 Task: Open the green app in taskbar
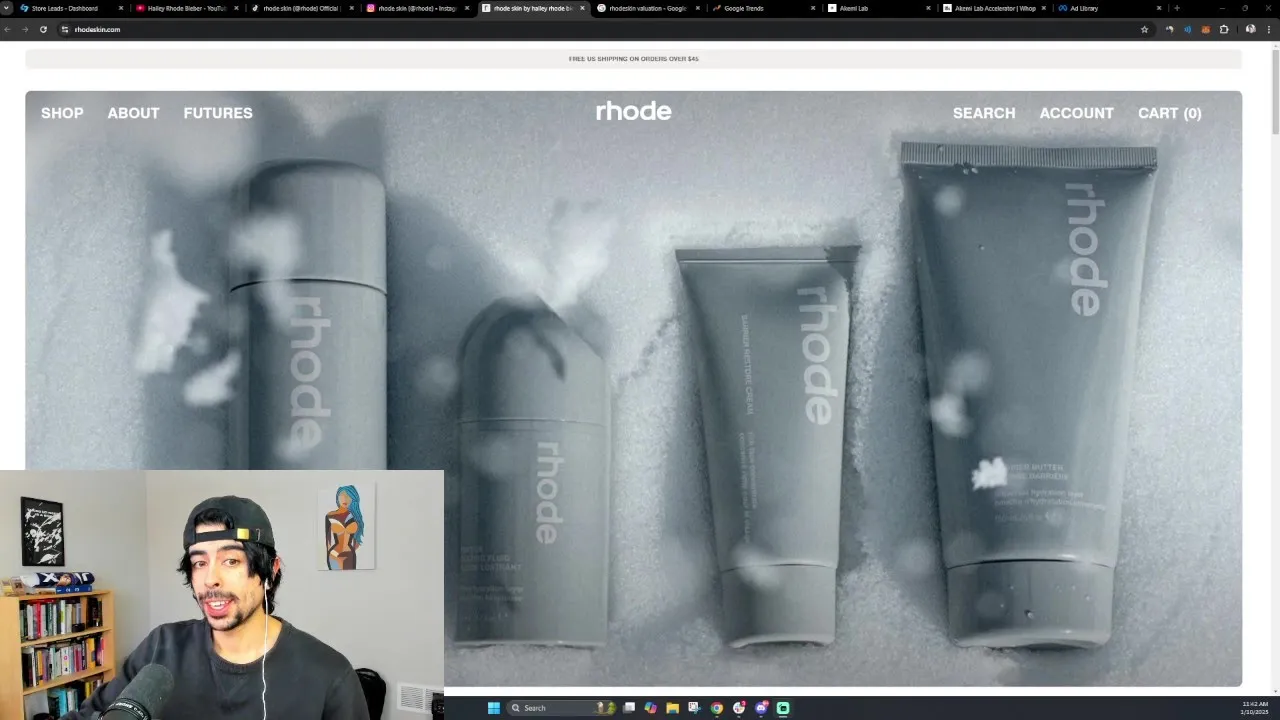pos(783,708)
